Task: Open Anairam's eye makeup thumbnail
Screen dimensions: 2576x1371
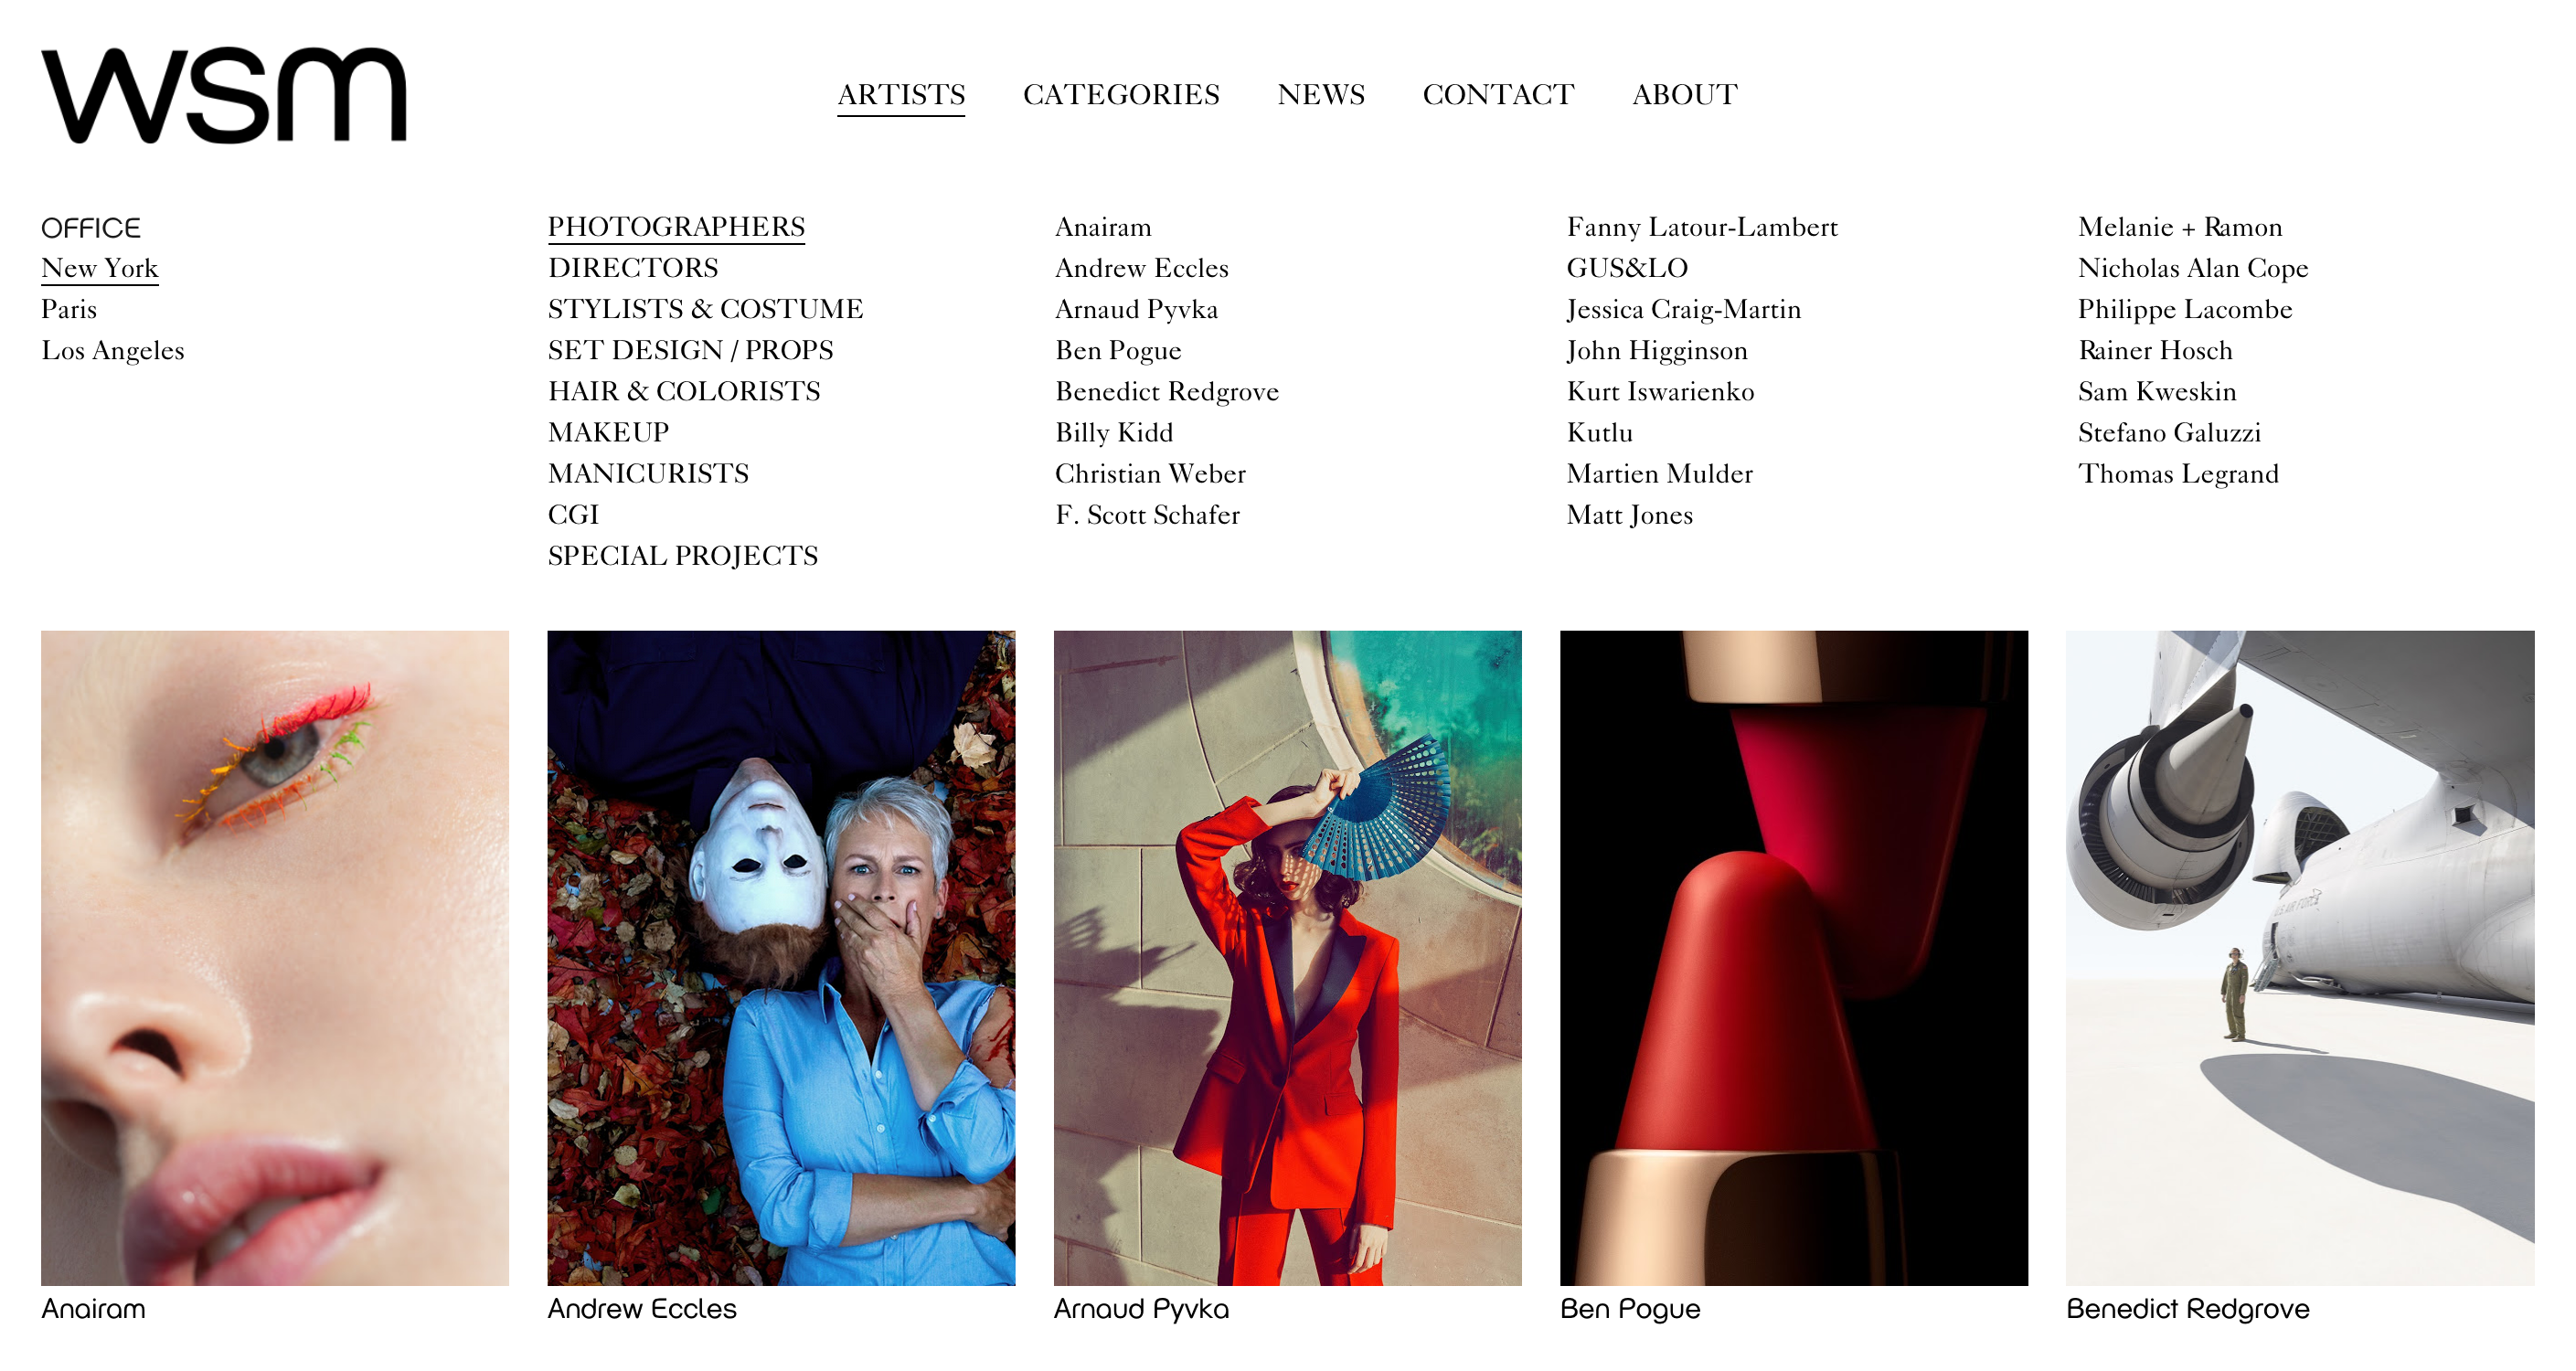Action: (x=275, y=958)
